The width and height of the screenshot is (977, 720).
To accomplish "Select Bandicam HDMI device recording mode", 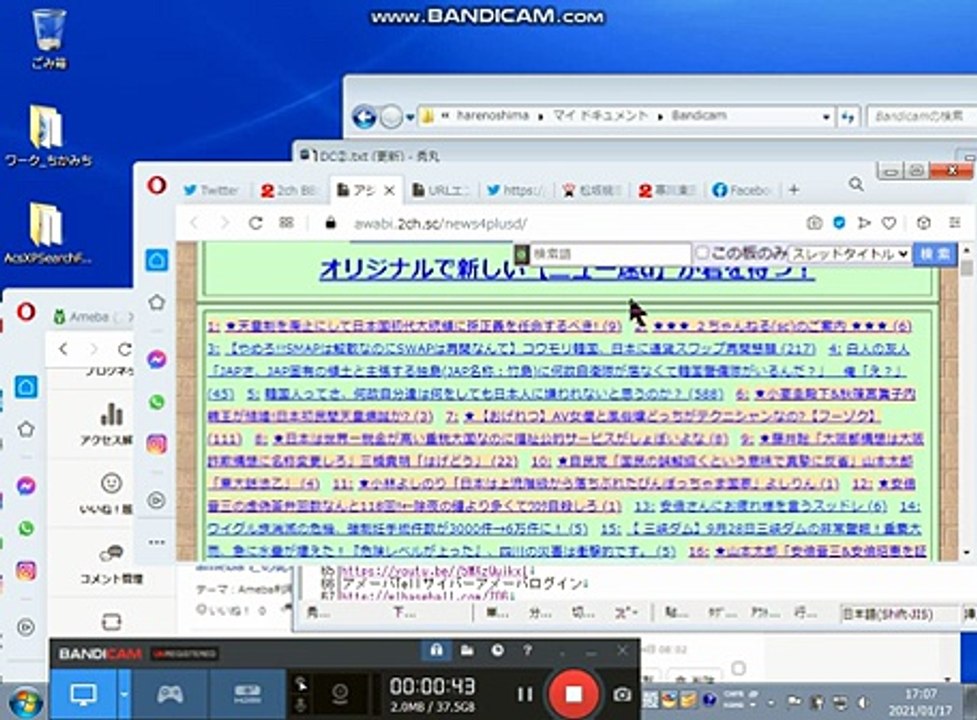I will click(247, 694).
